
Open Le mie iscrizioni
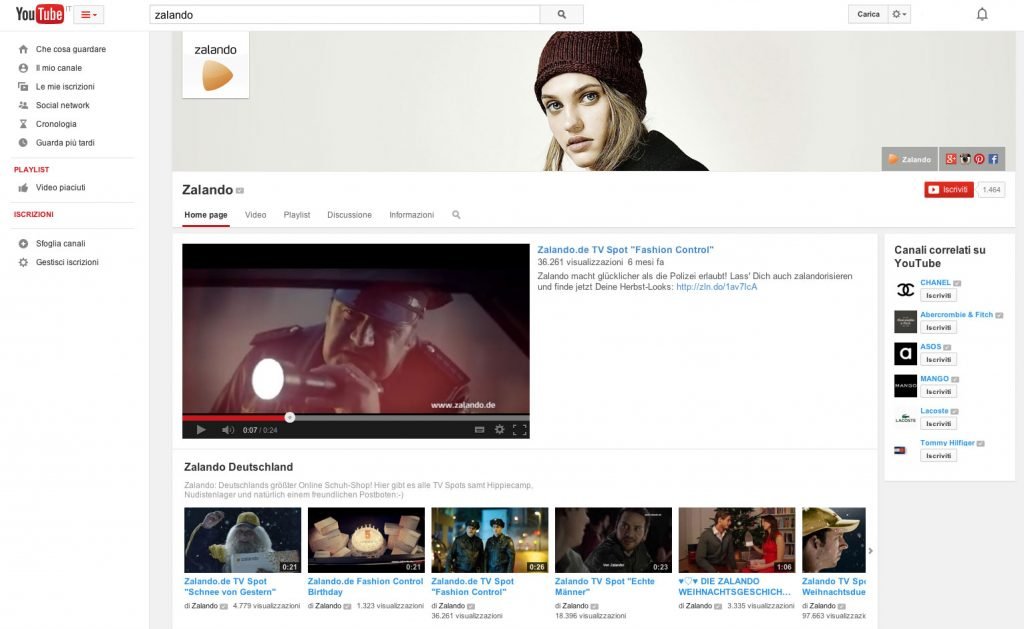point(65,86)
